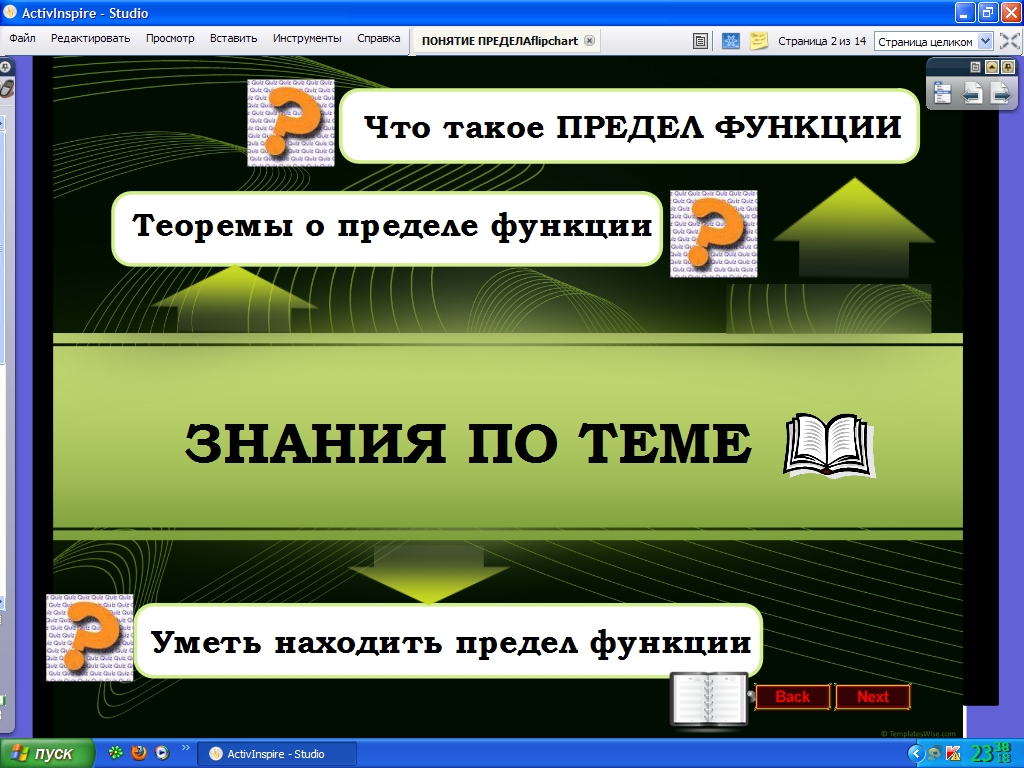Screen dimensions: 1024x768
Task: Open the main menu icon in floating toolbox
Action: (x=942, y=93)
